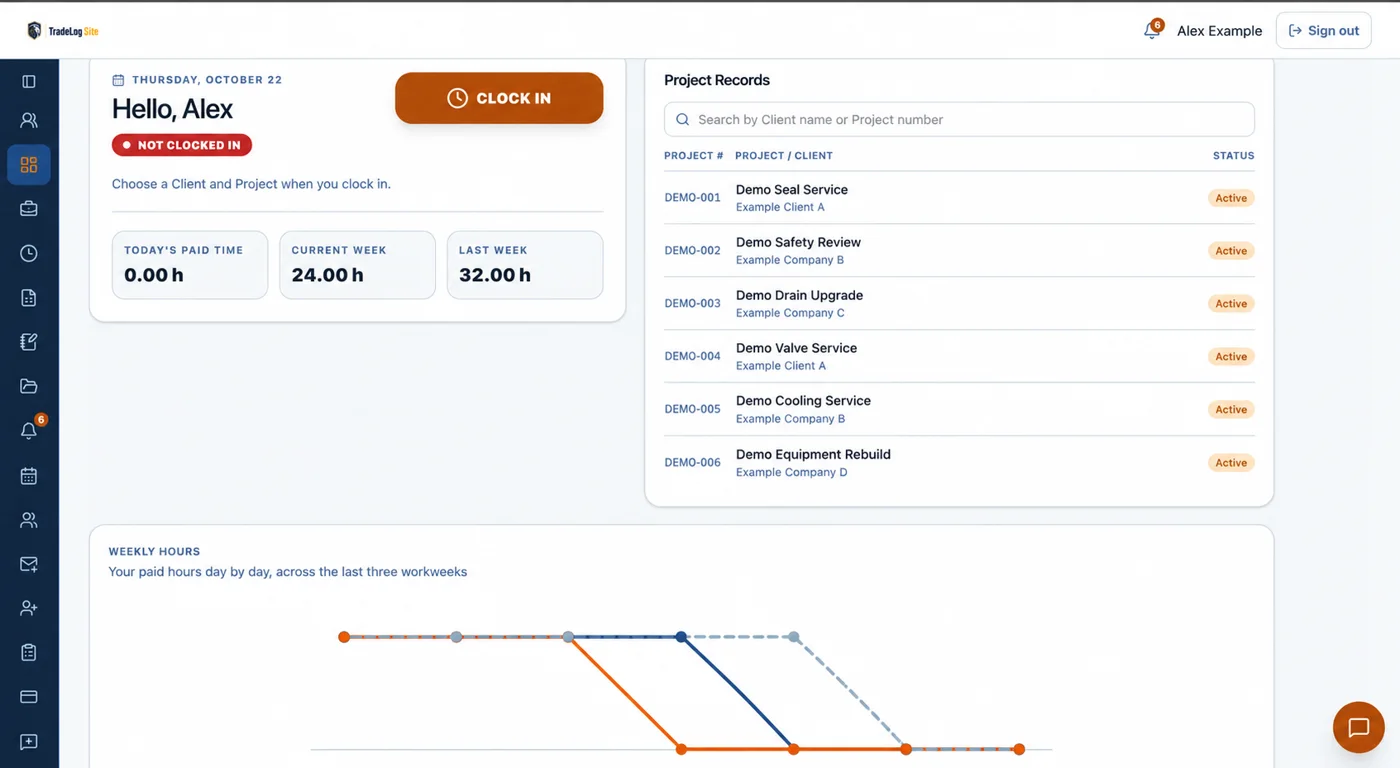Viewport: 1400px width, 768px height.
Task: Click the top-bar notification bell
Action: click(x=1152, y=30)
